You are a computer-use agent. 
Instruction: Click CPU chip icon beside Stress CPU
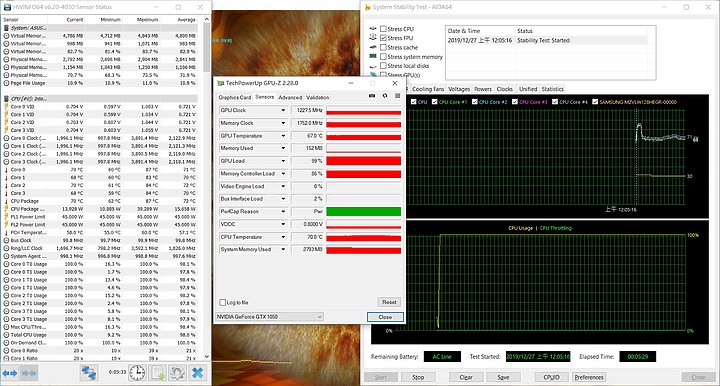tap(373, 28)
